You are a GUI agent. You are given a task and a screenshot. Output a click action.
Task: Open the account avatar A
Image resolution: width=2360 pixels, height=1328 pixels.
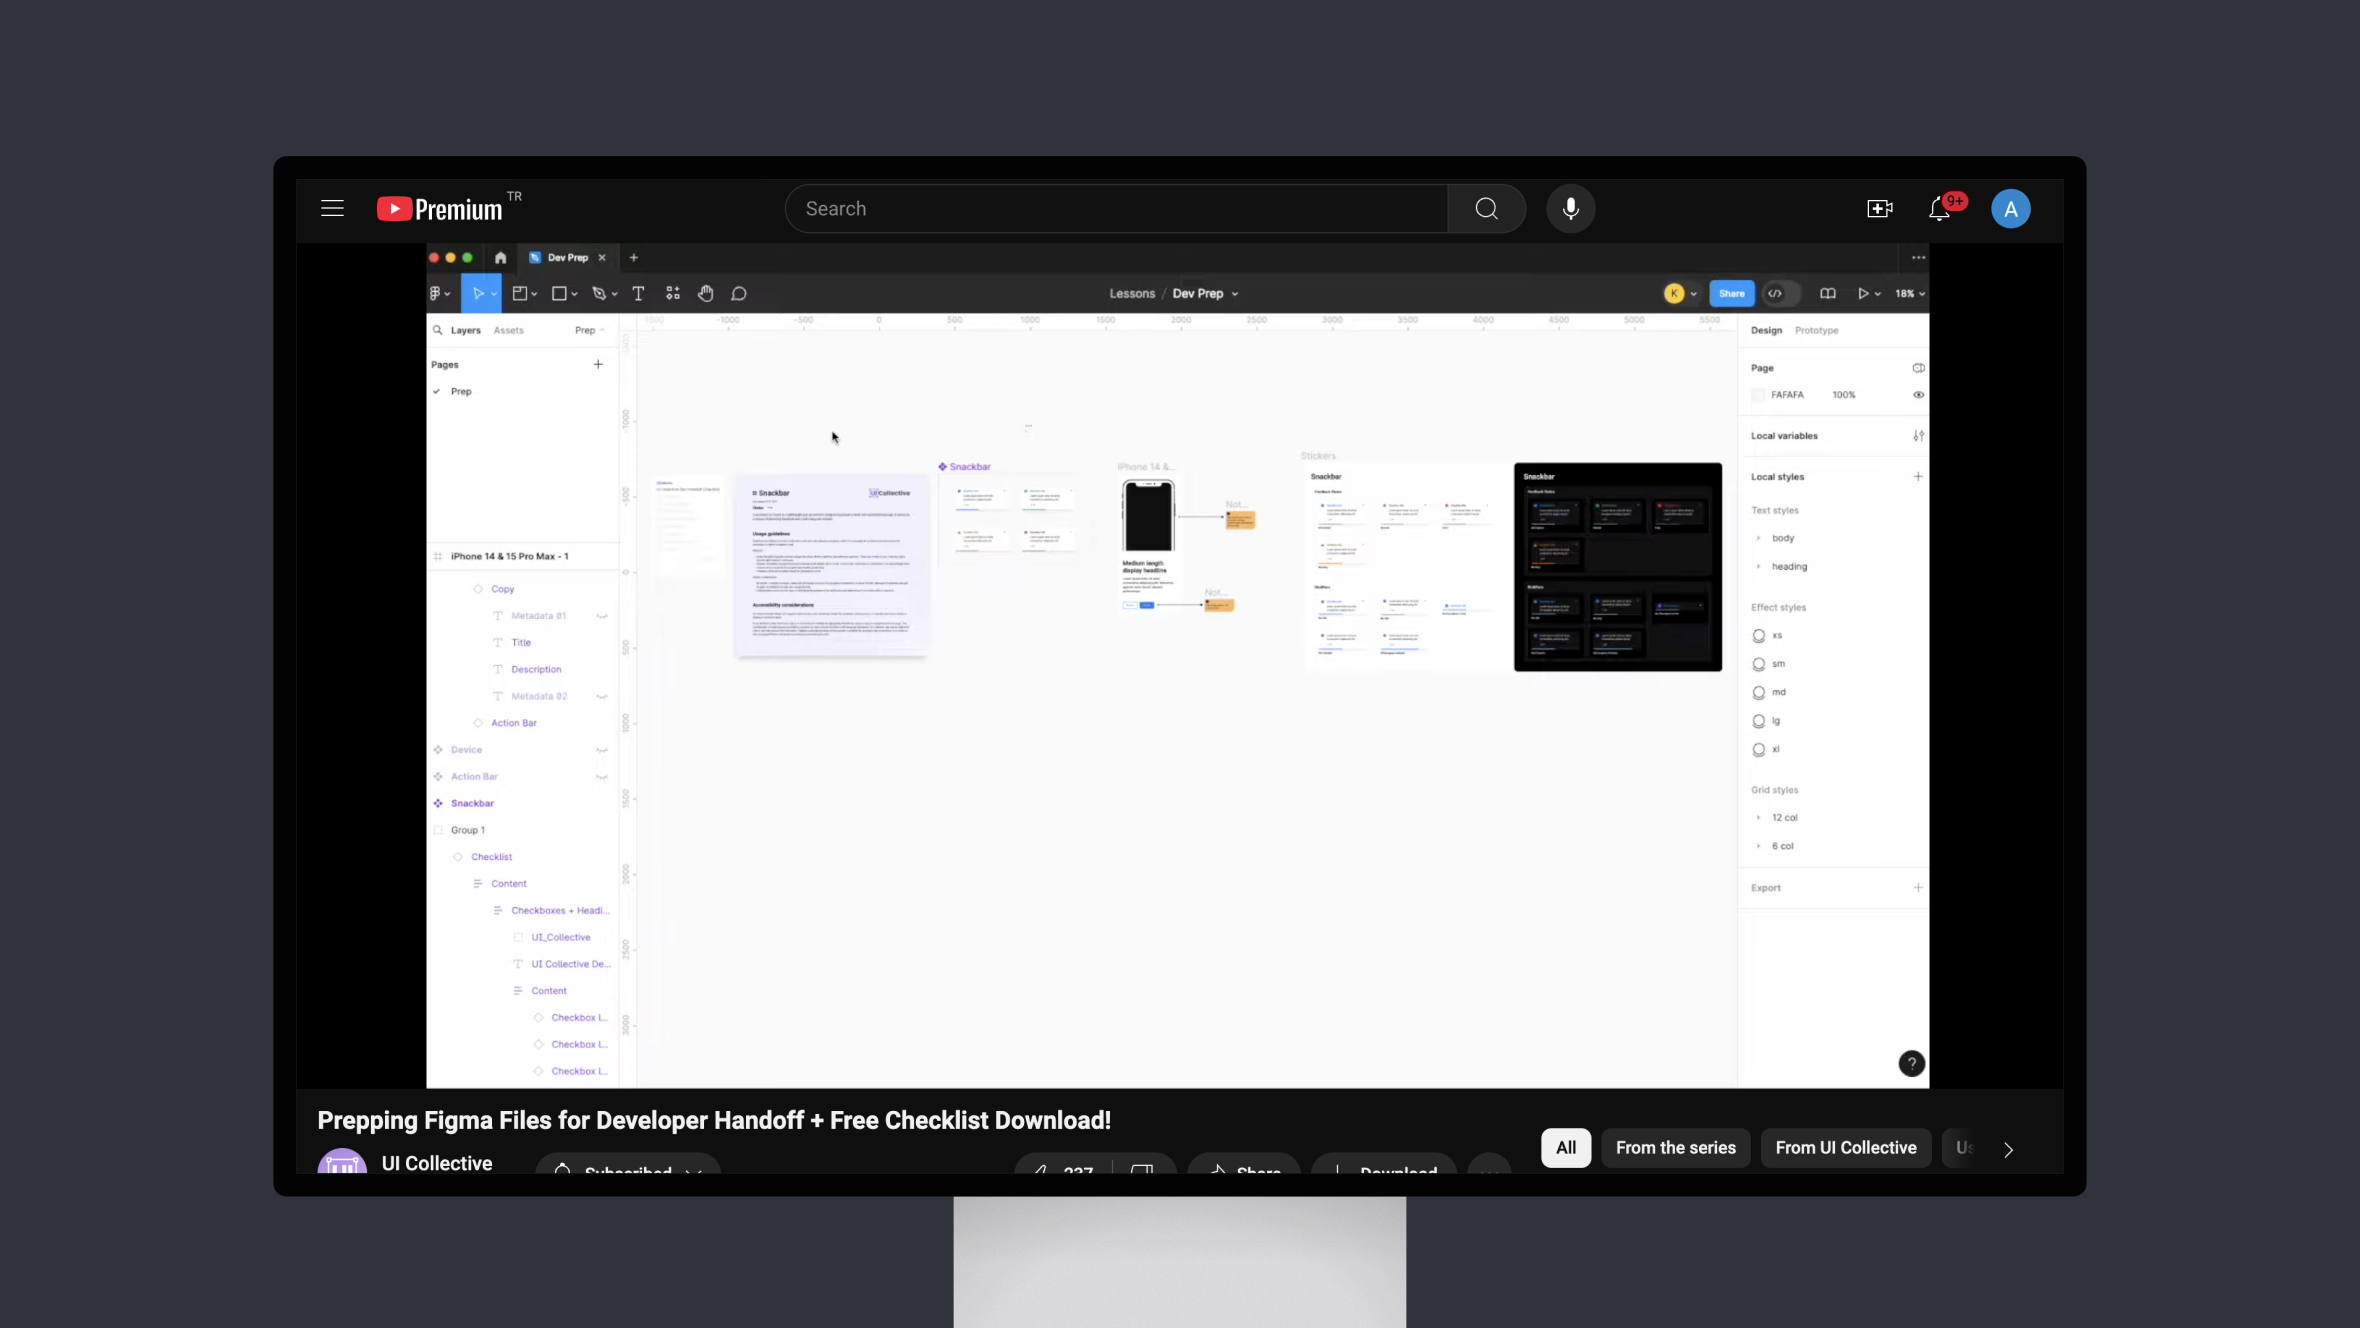2010,208
